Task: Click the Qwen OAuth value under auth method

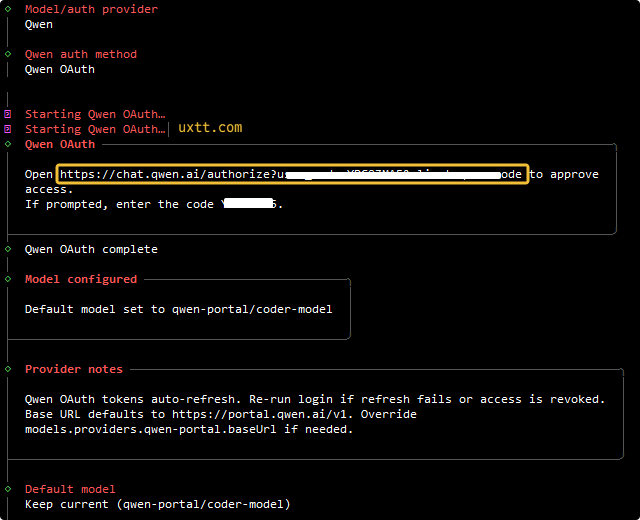Action: (x=60, y=69)
